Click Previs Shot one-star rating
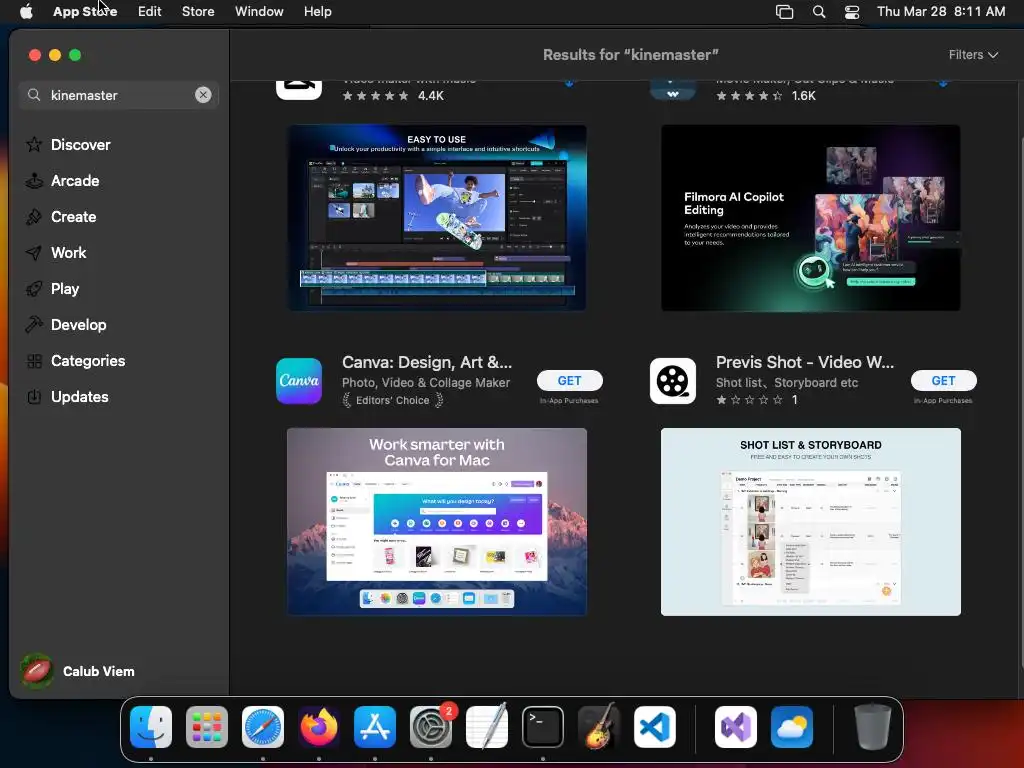Screen dimensions: 1024x768 click(x=750, y=400)
